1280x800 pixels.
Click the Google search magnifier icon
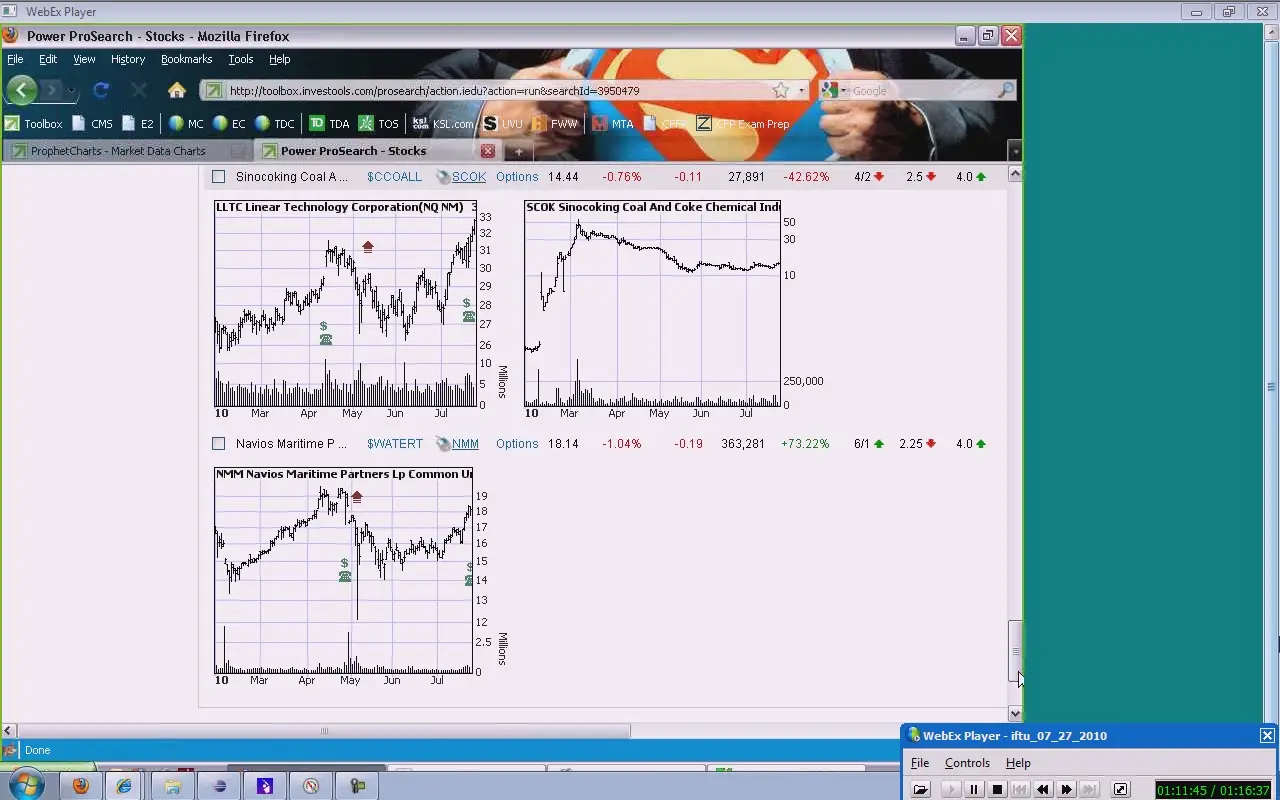coord(1006,90)
